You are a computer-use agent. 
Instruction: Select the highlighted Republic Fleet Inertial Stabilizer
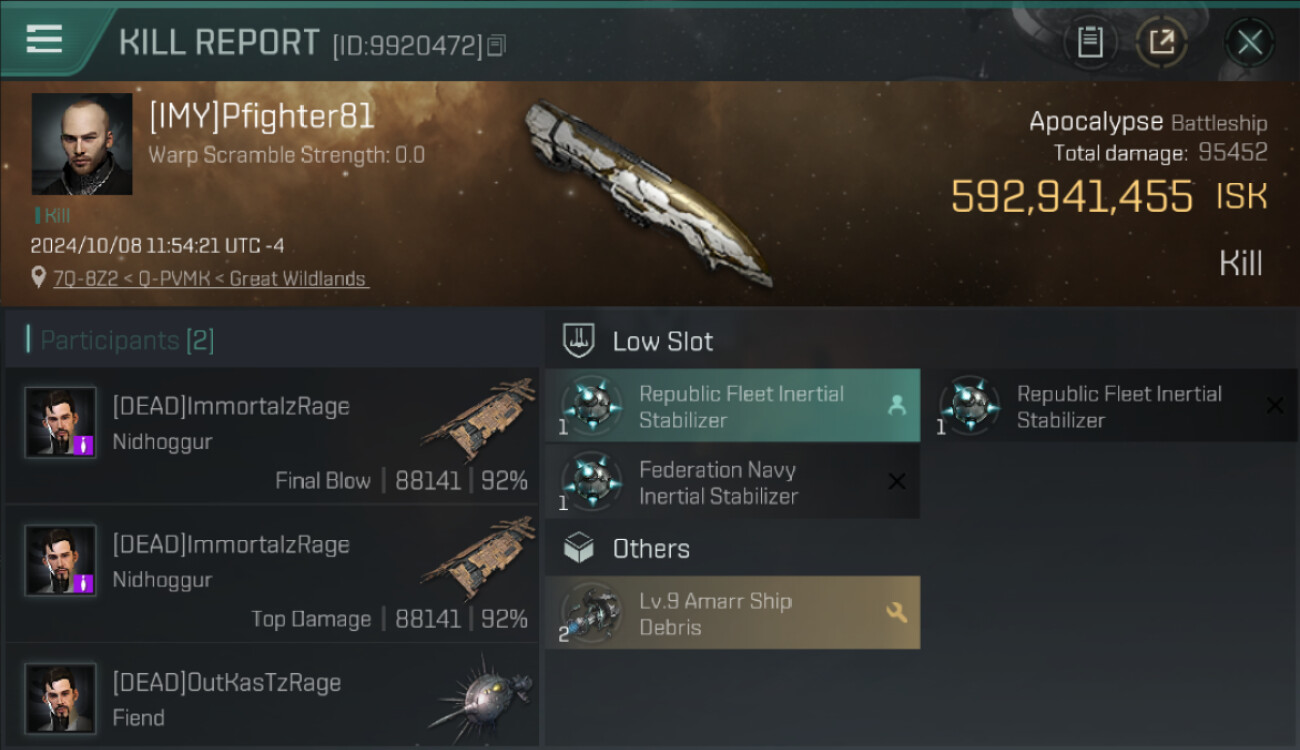(732, 406)
